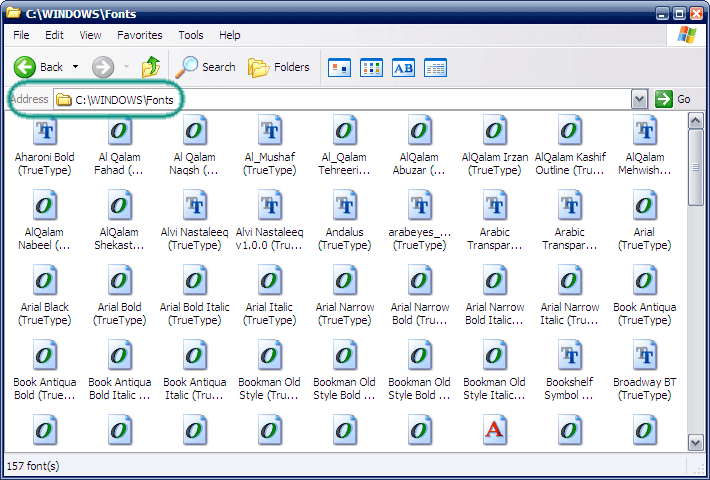Select the Aharoni Bold font icon
This screenshot has height=480, width=710.
(44, 131)
